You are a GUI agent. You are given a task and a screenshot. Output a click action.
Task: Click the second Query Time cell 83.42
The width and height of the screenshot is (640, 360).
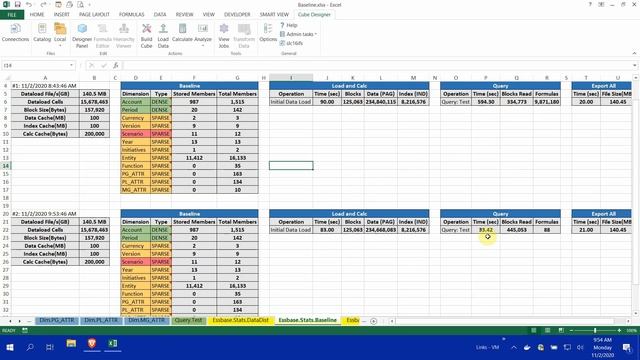point(486,230)
